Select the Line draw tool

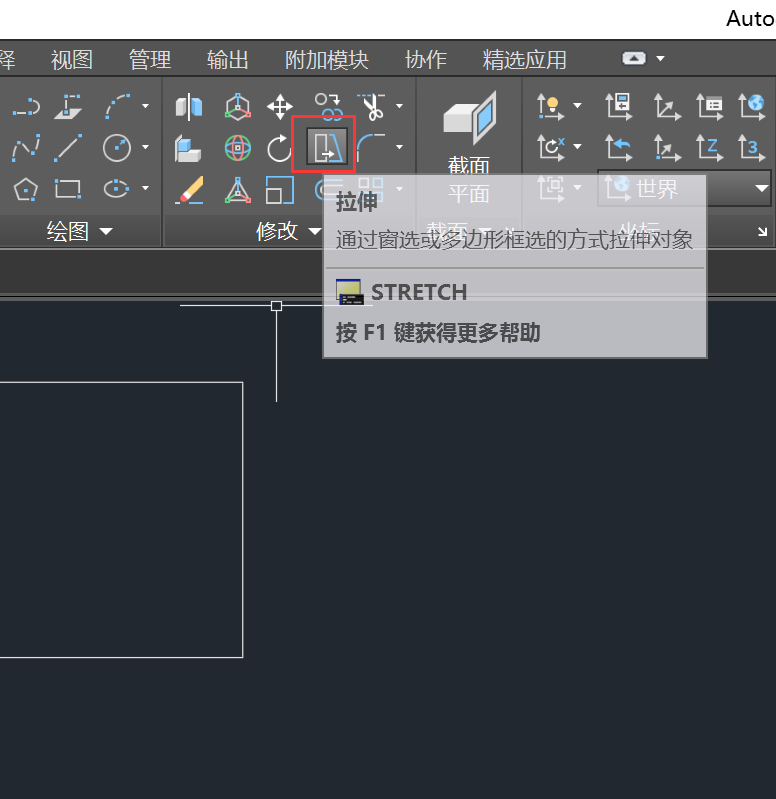pyautogui.click(x=68, y=148)
